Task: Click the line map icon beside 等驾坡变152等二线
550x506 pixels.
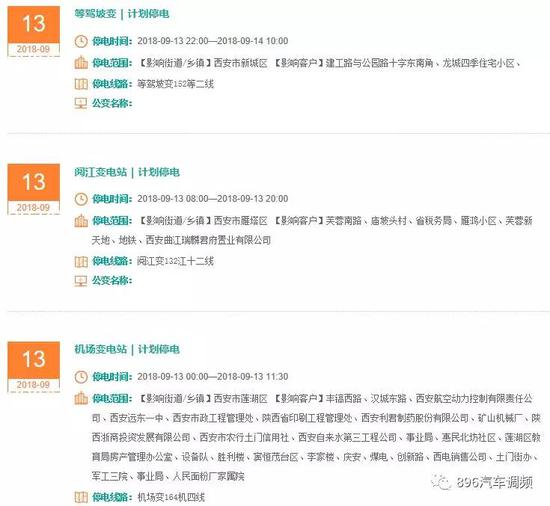Action: tap(81, 84)
